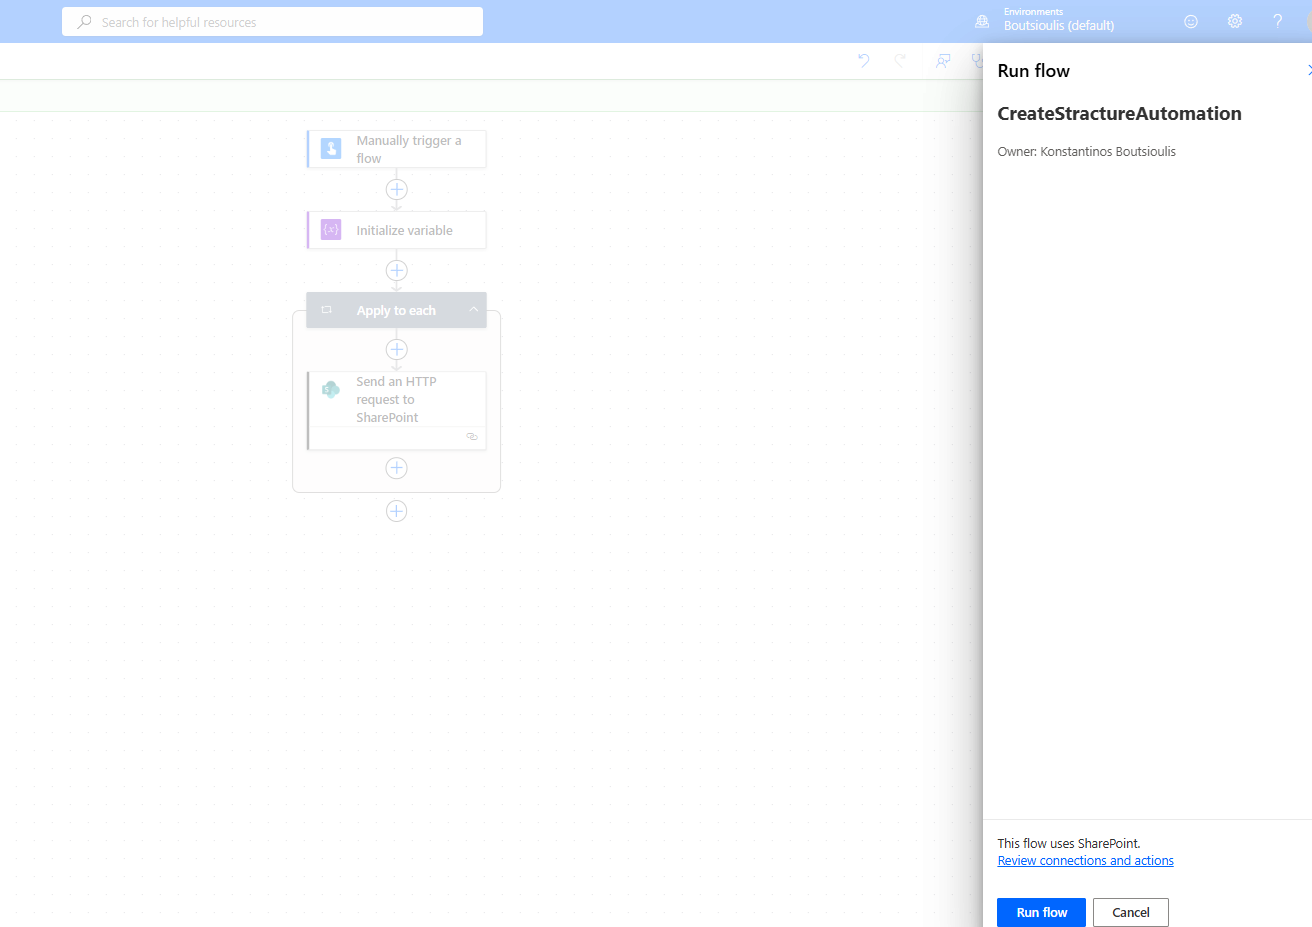The width and height of the screenshot is (1312, 927).
Task: Add step below Manually trigger a flow
Action: pos(397,189)
